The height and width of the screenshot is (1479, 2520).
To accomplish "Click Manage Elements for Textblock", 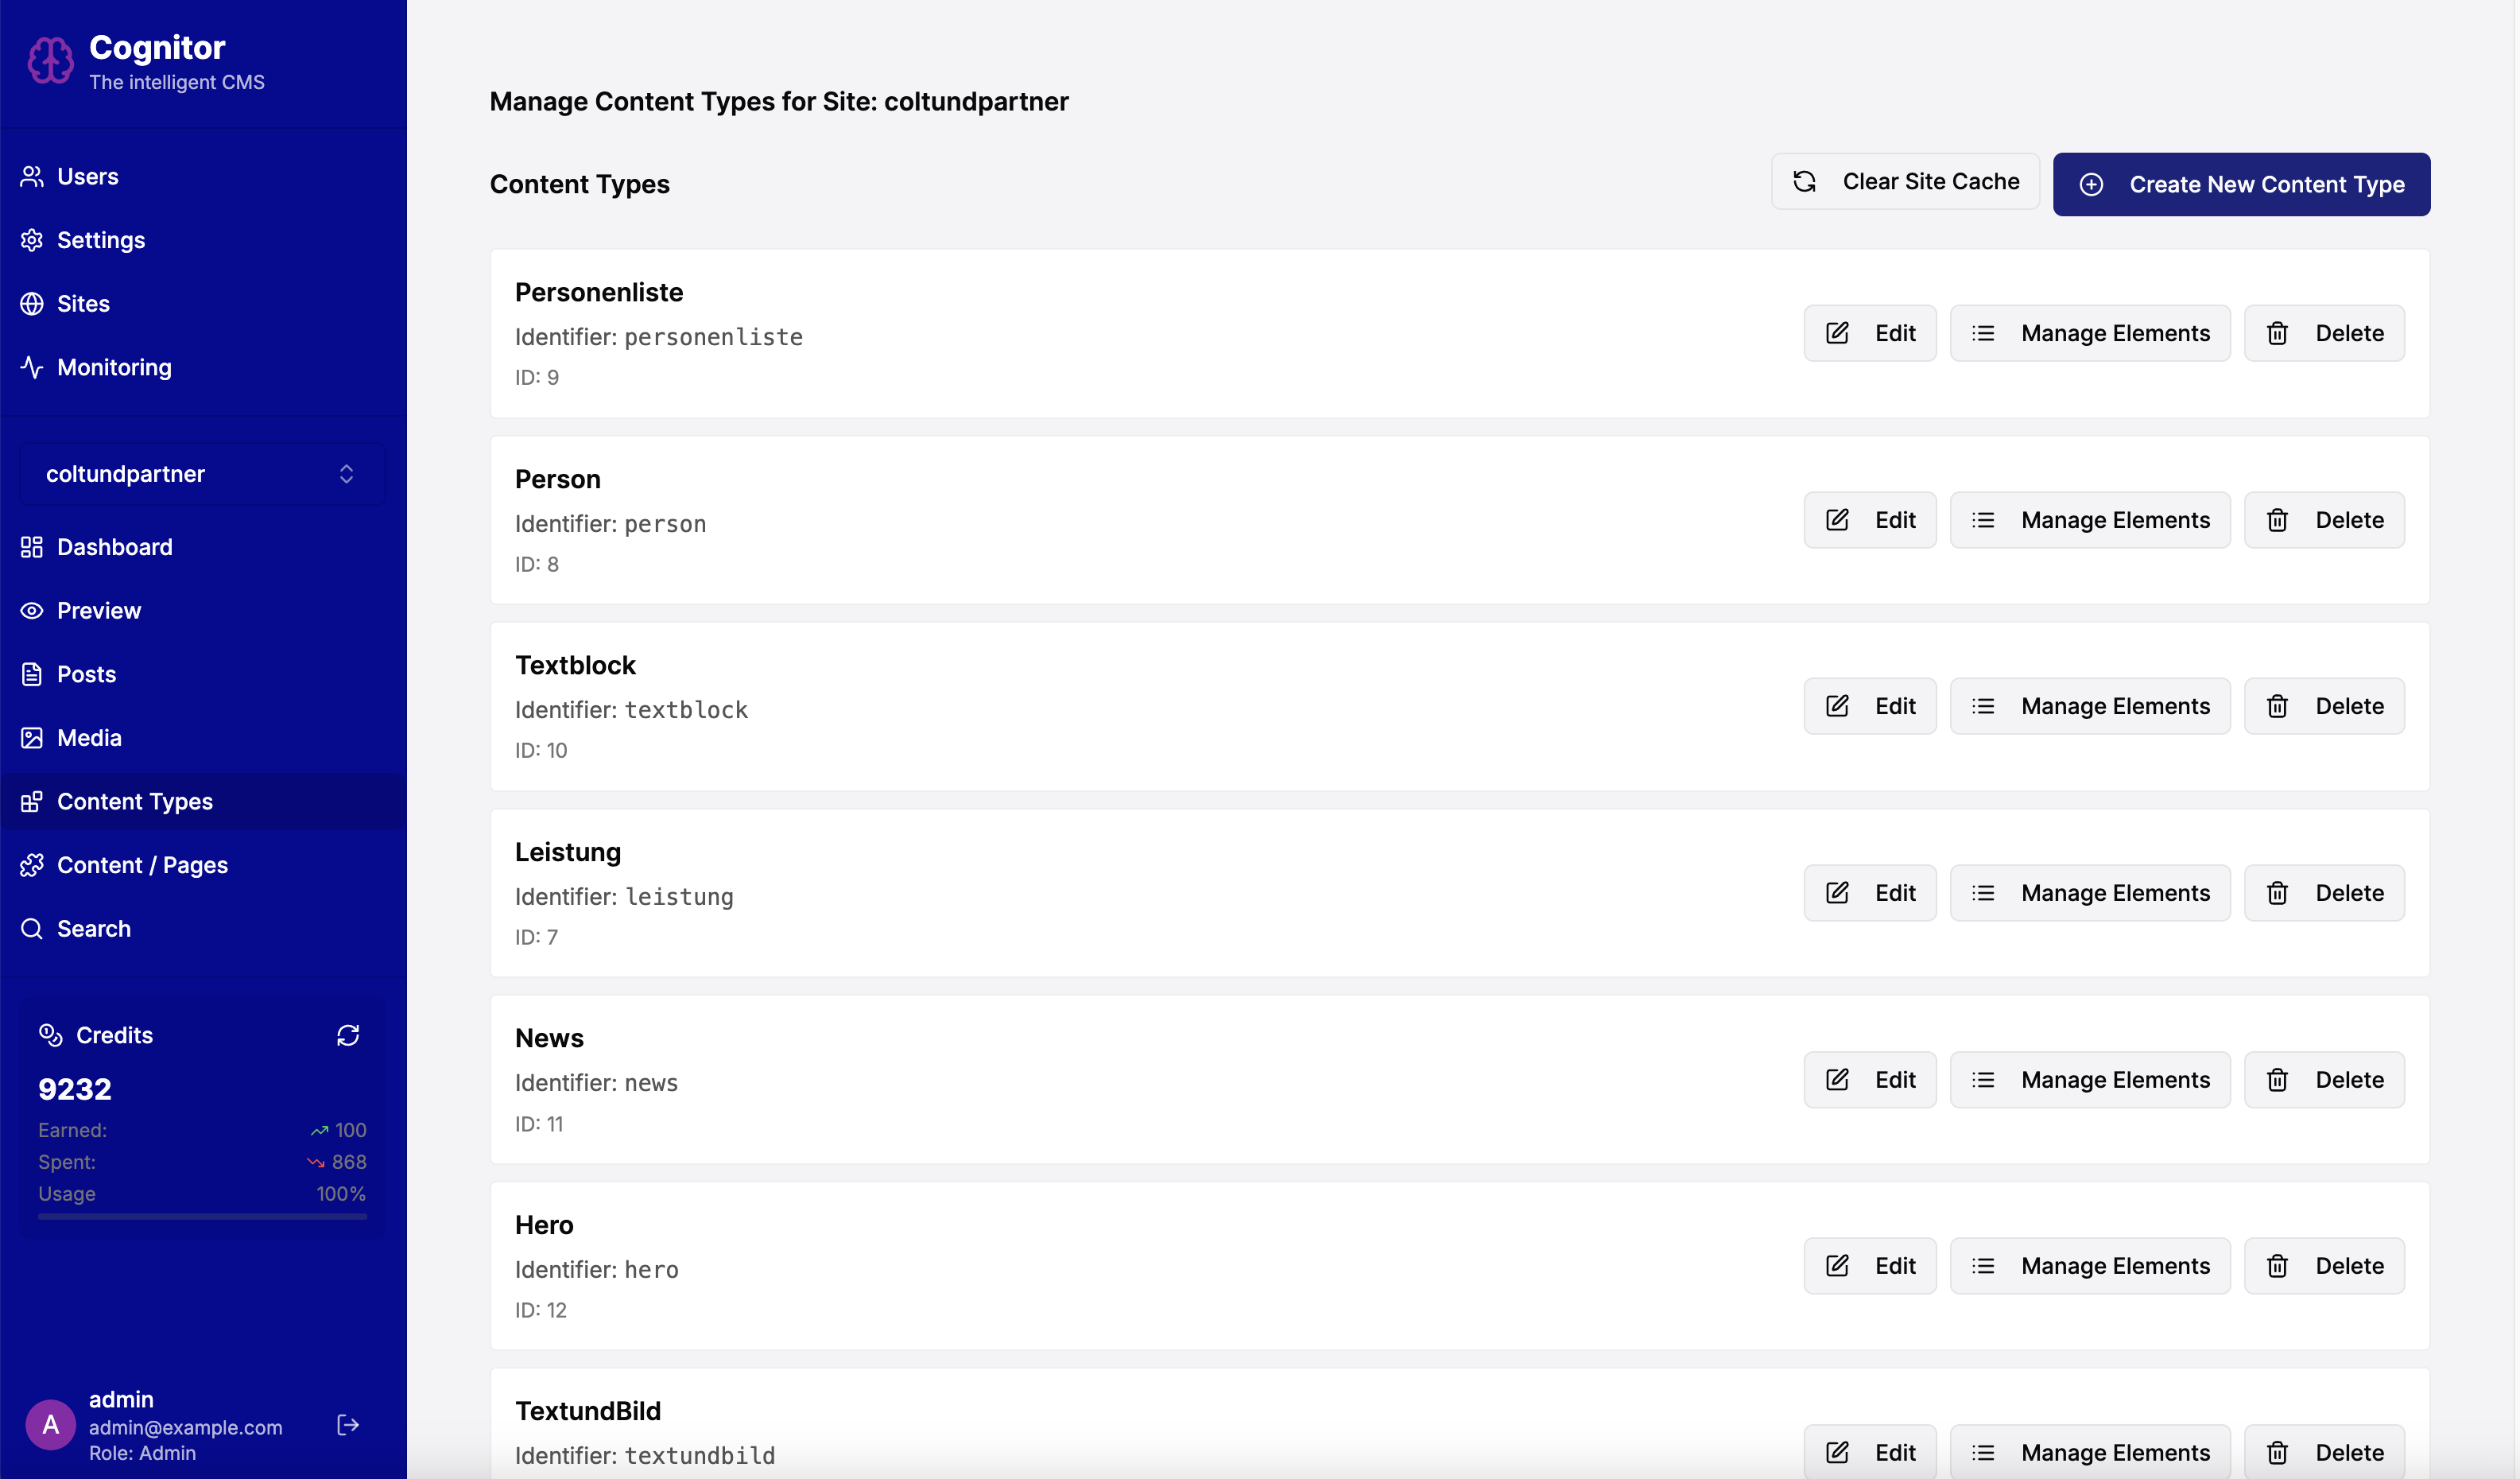I will (2089, 705).
